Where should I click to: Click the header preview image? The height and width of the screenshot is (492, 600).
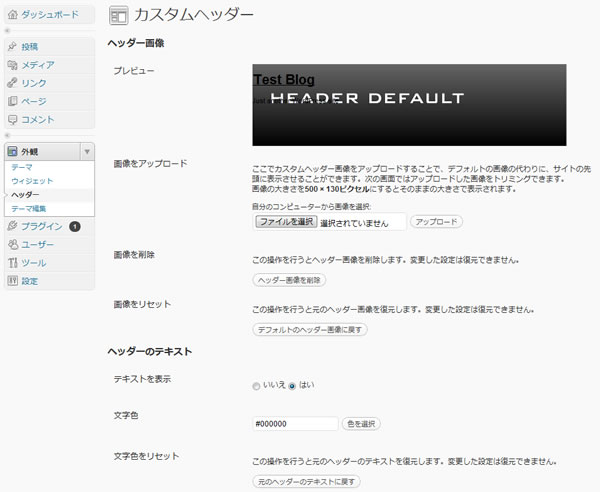[x=409, y=105]
